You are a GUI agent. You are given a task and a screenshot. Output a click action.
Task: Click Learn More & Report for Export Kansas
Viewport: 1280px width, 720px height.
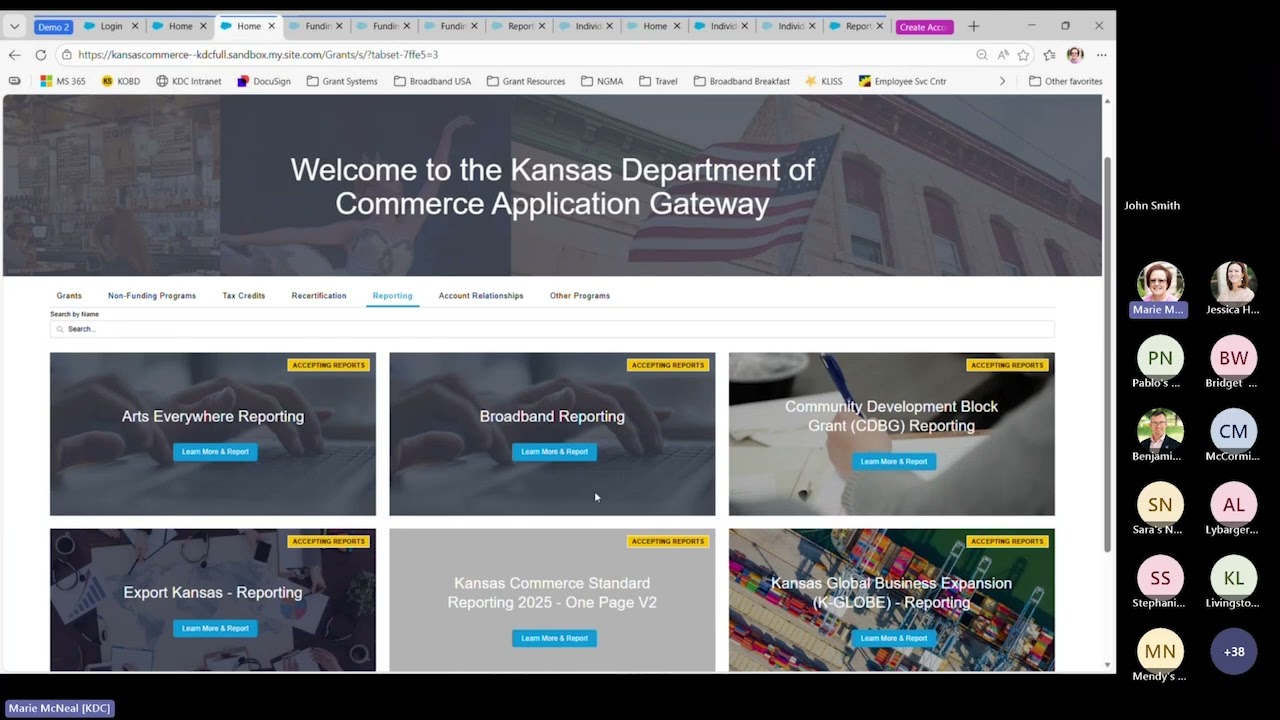point(215,628)
